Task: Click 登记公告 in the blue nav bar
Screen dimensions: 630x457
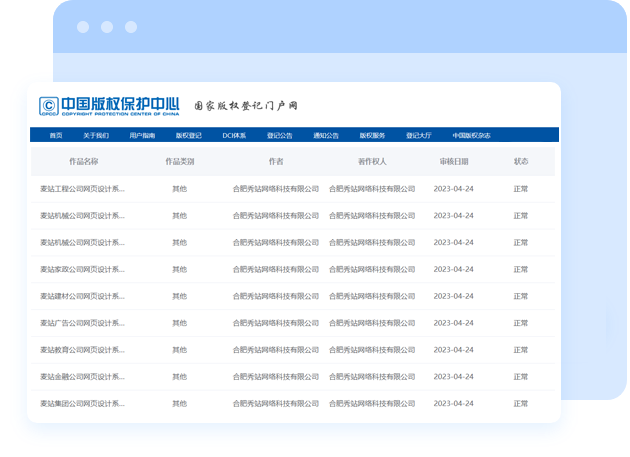Action: [280, 135]
